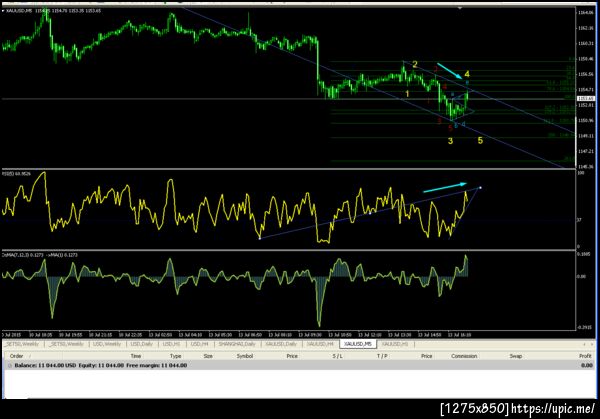Screen dimensions: 600x419
Task: Click the current price label 1153.65 on price scale
Action: click(x=584, y=99)
